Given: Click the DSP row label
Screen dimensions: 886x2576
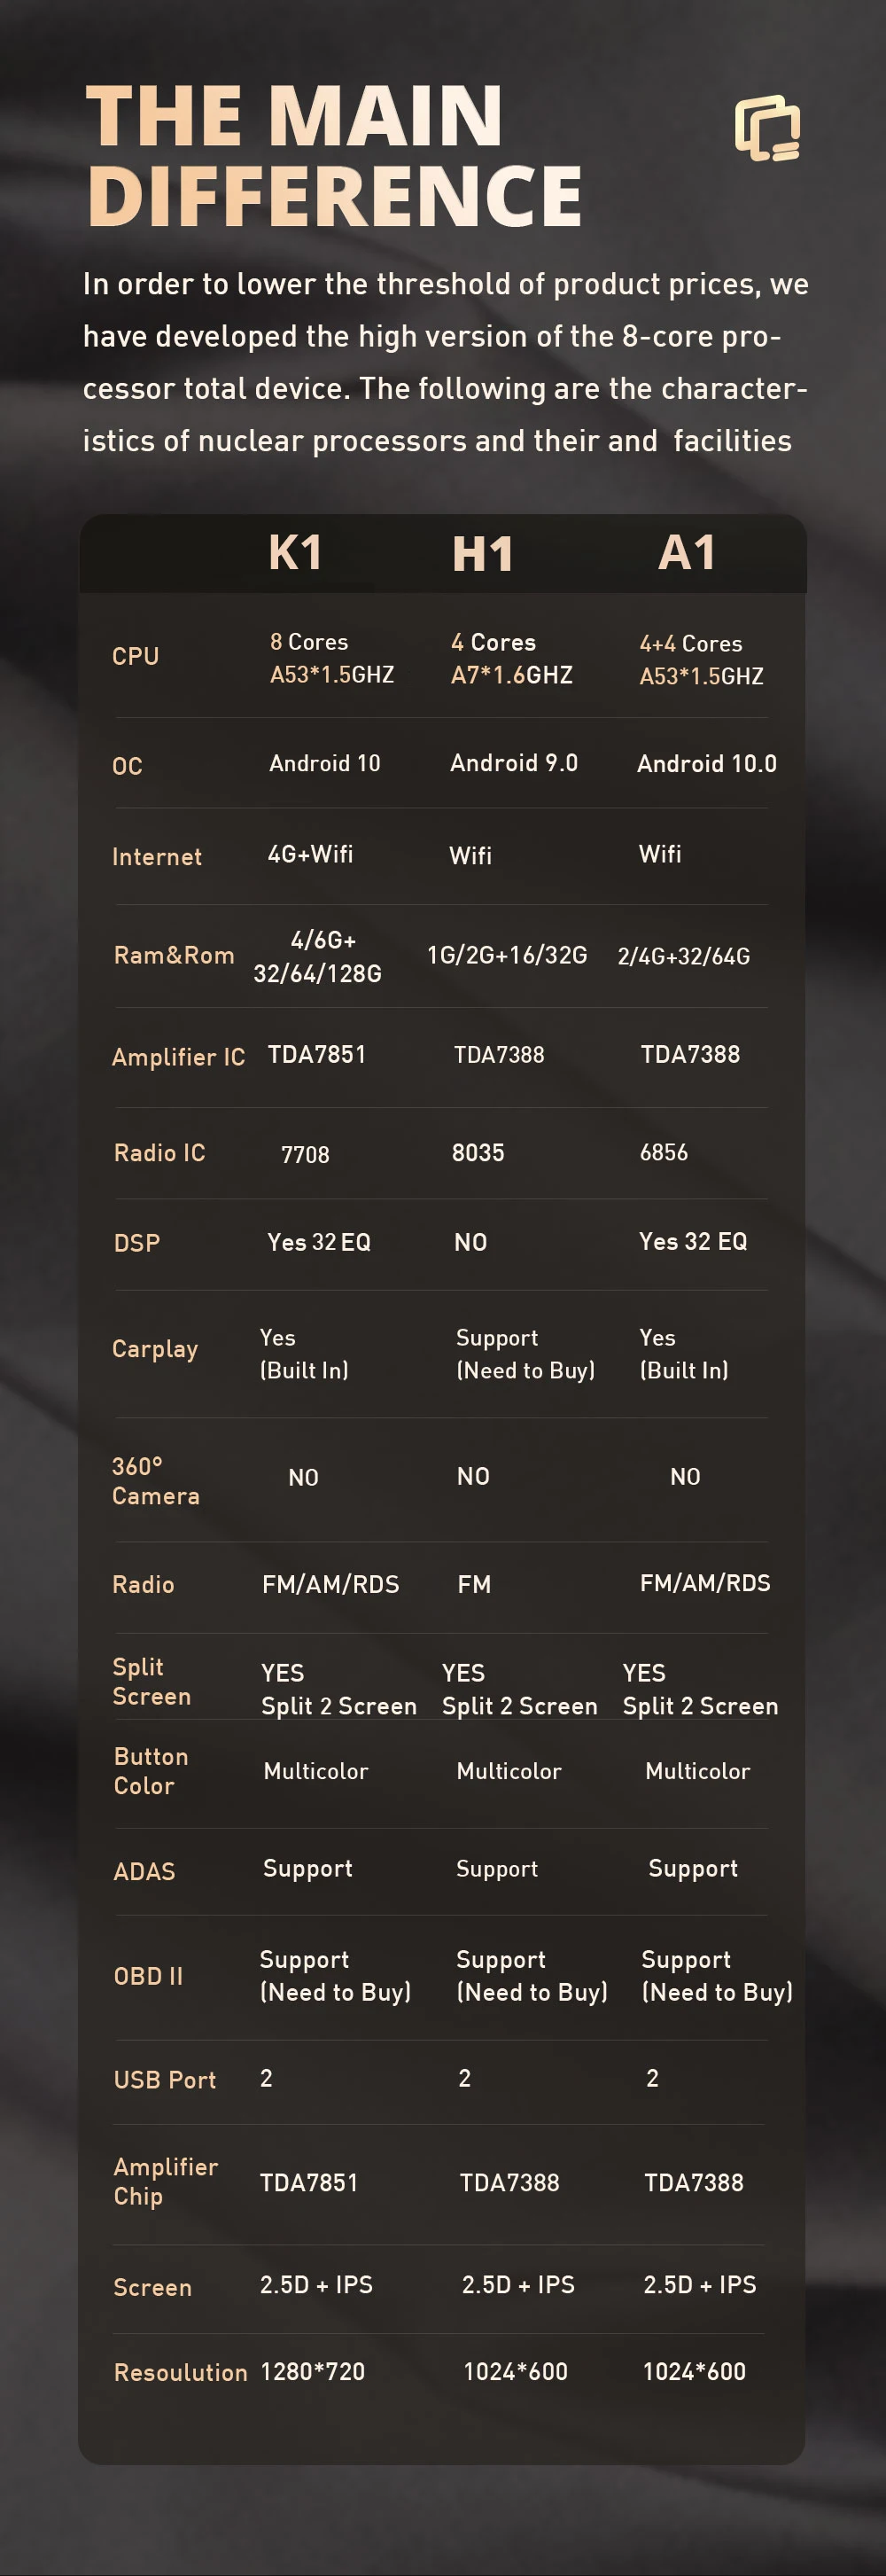Looking at the screenshot, I should coord(137,1243).
